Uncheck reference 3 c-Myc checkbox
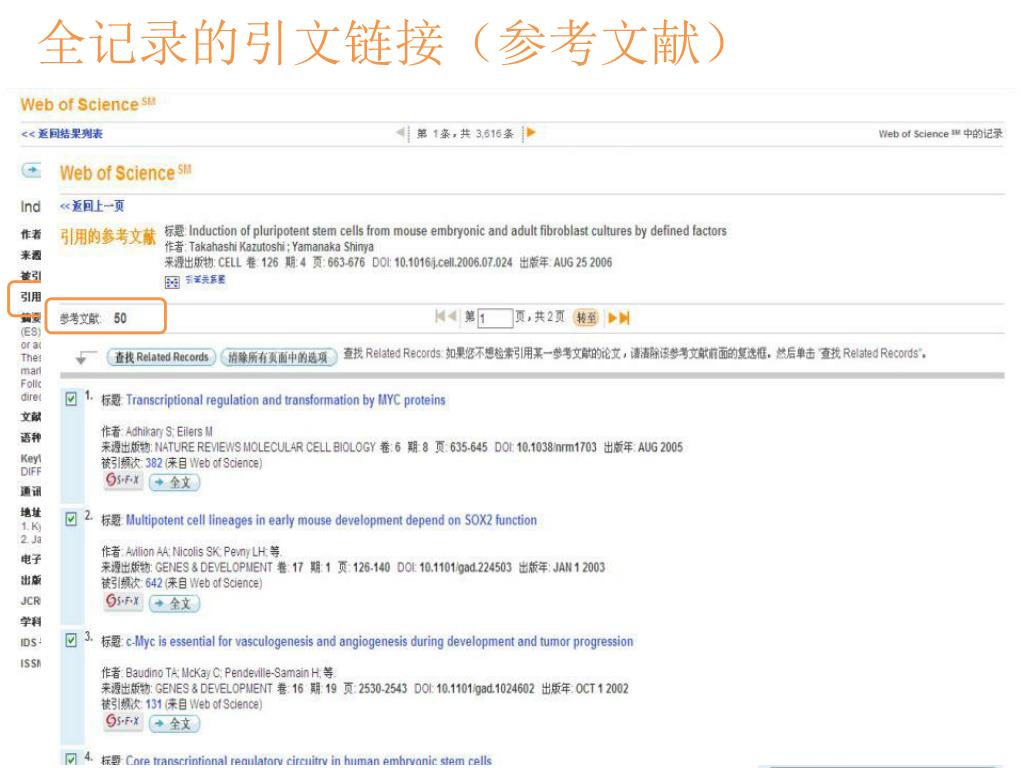The image size is (1024, 768). coord(71,641)
